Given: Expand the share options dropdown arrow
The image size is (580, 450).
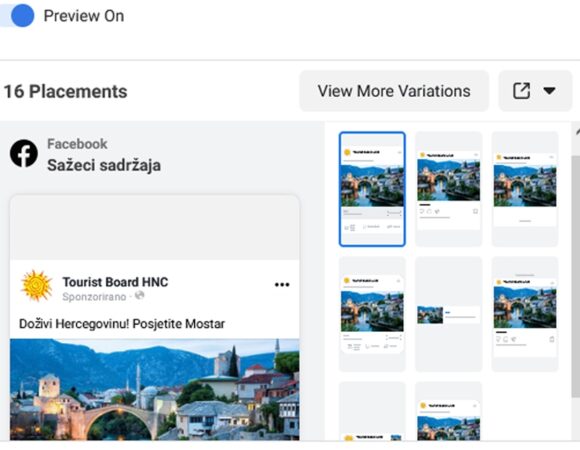Looking at the screenshot, I should pos(549,91).
